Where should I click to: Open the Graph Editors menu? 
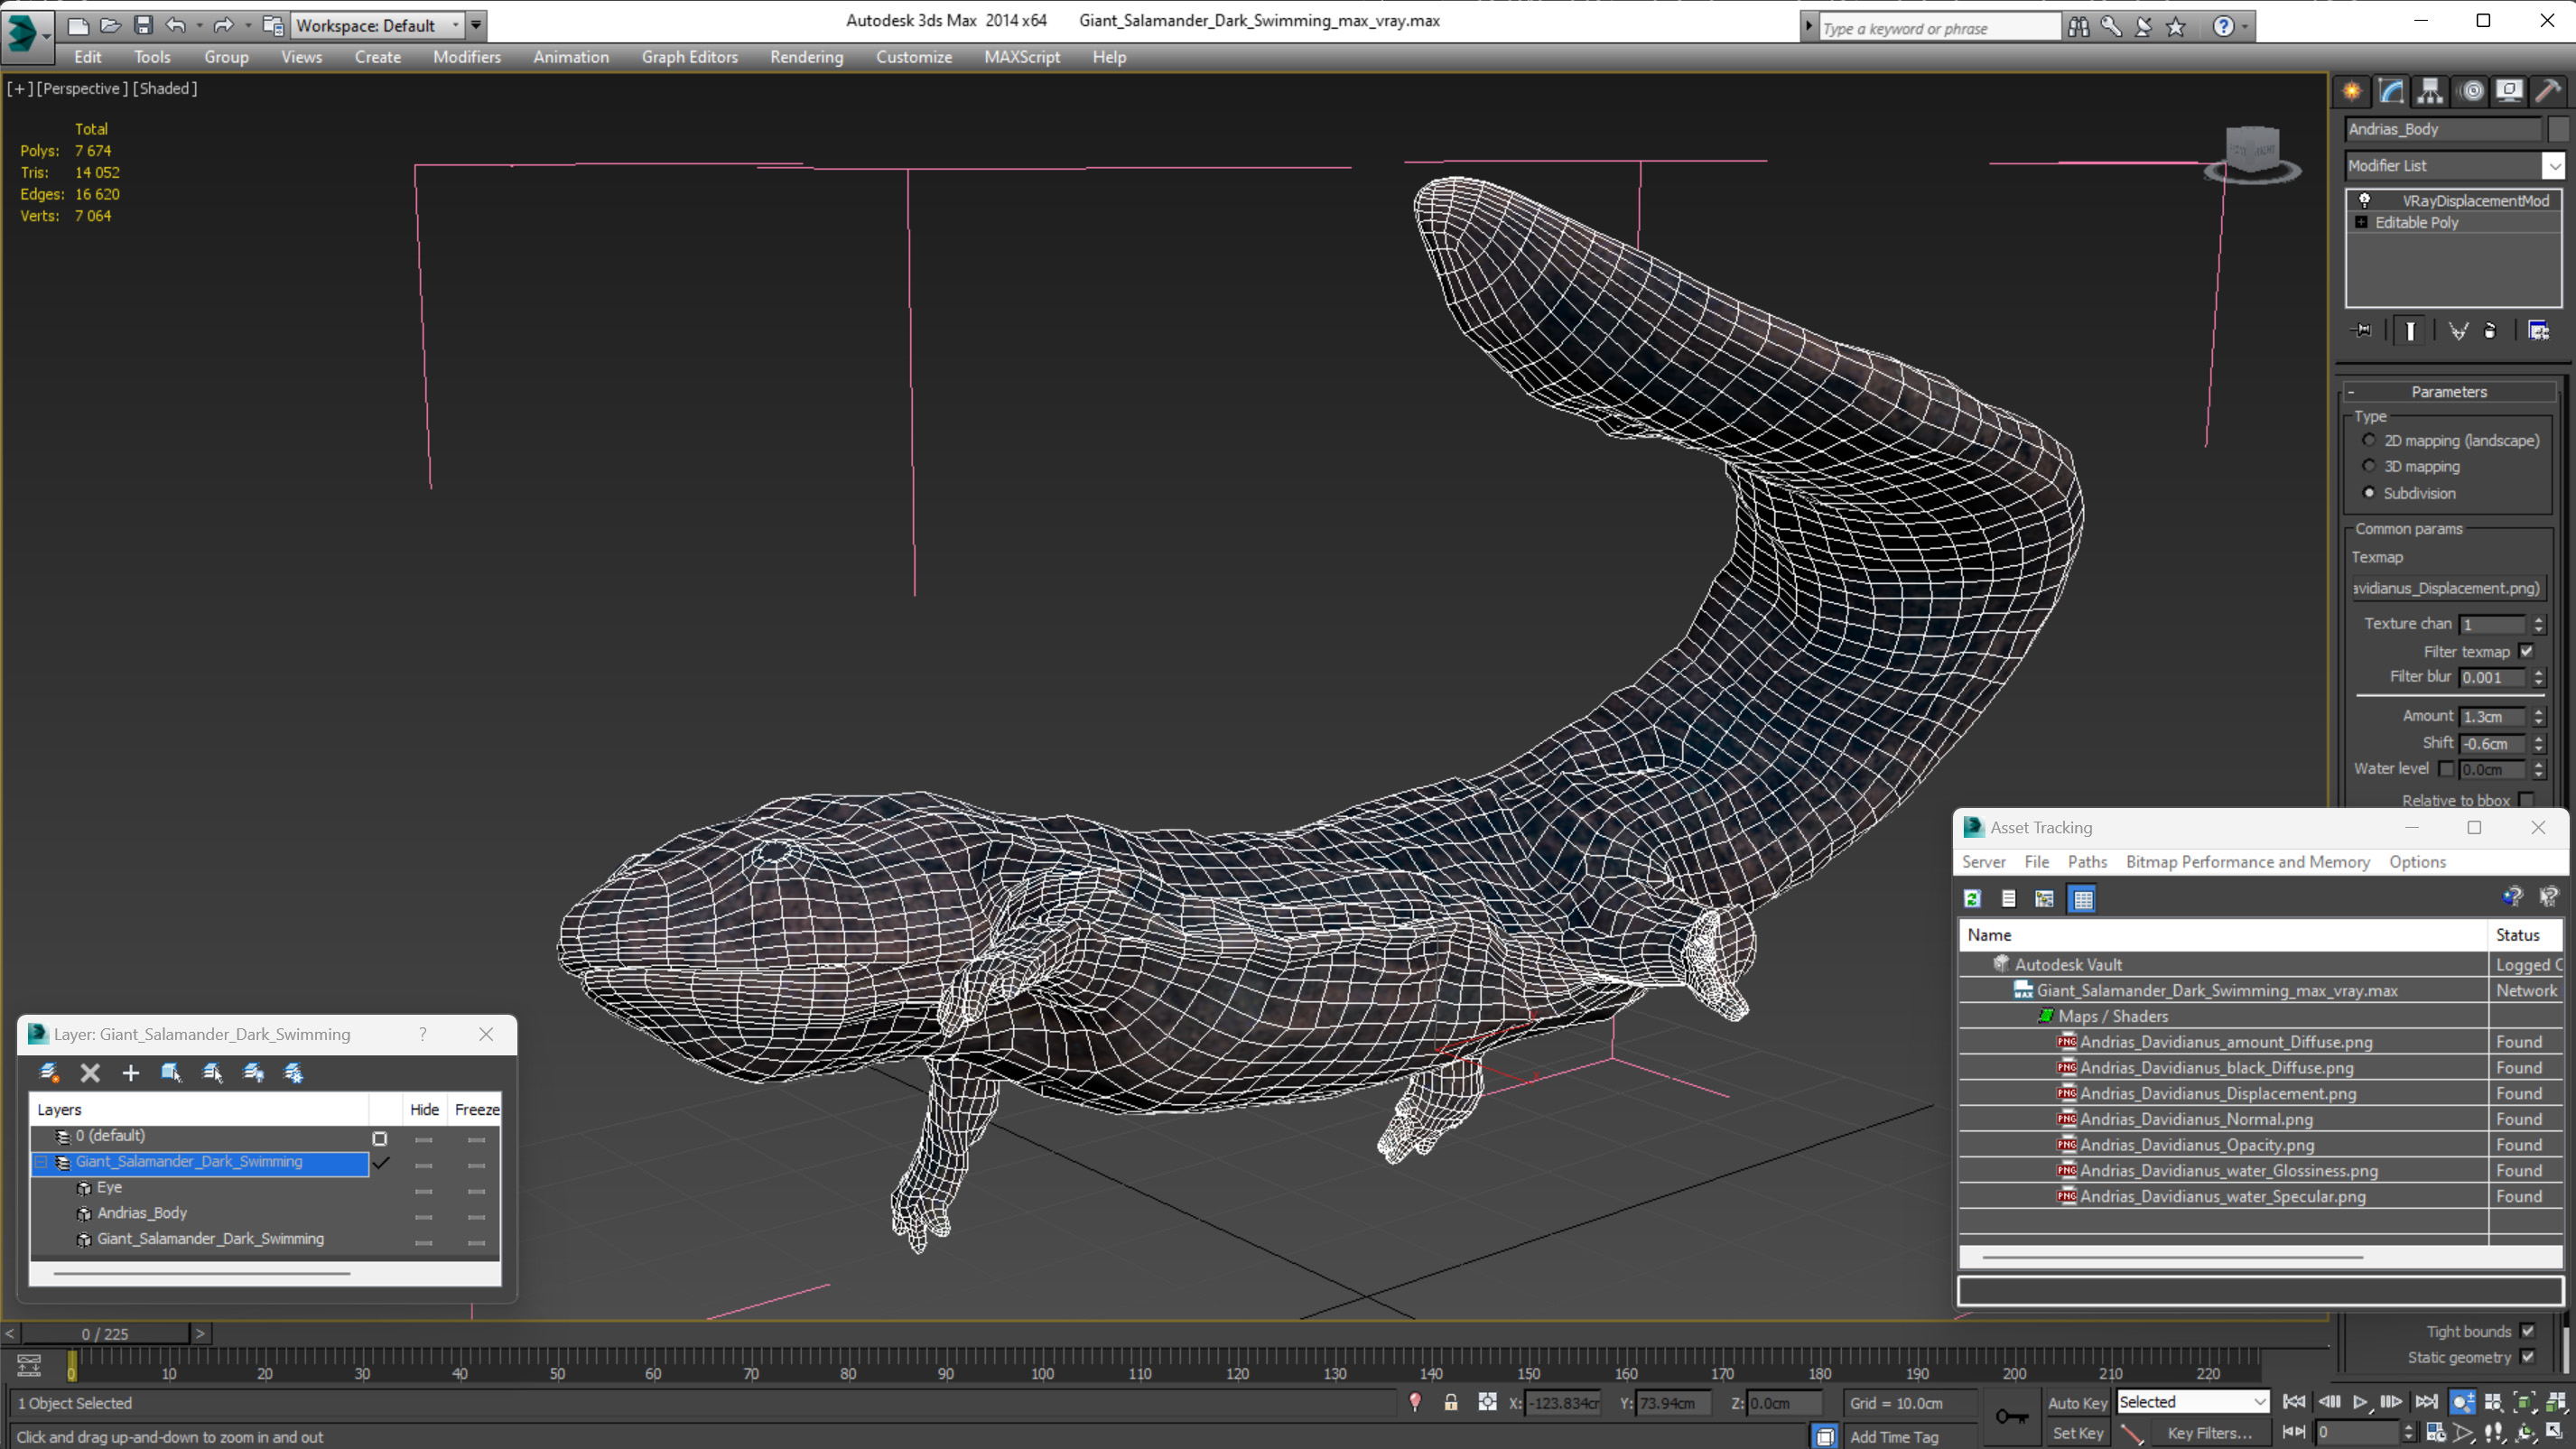point(689,57)
